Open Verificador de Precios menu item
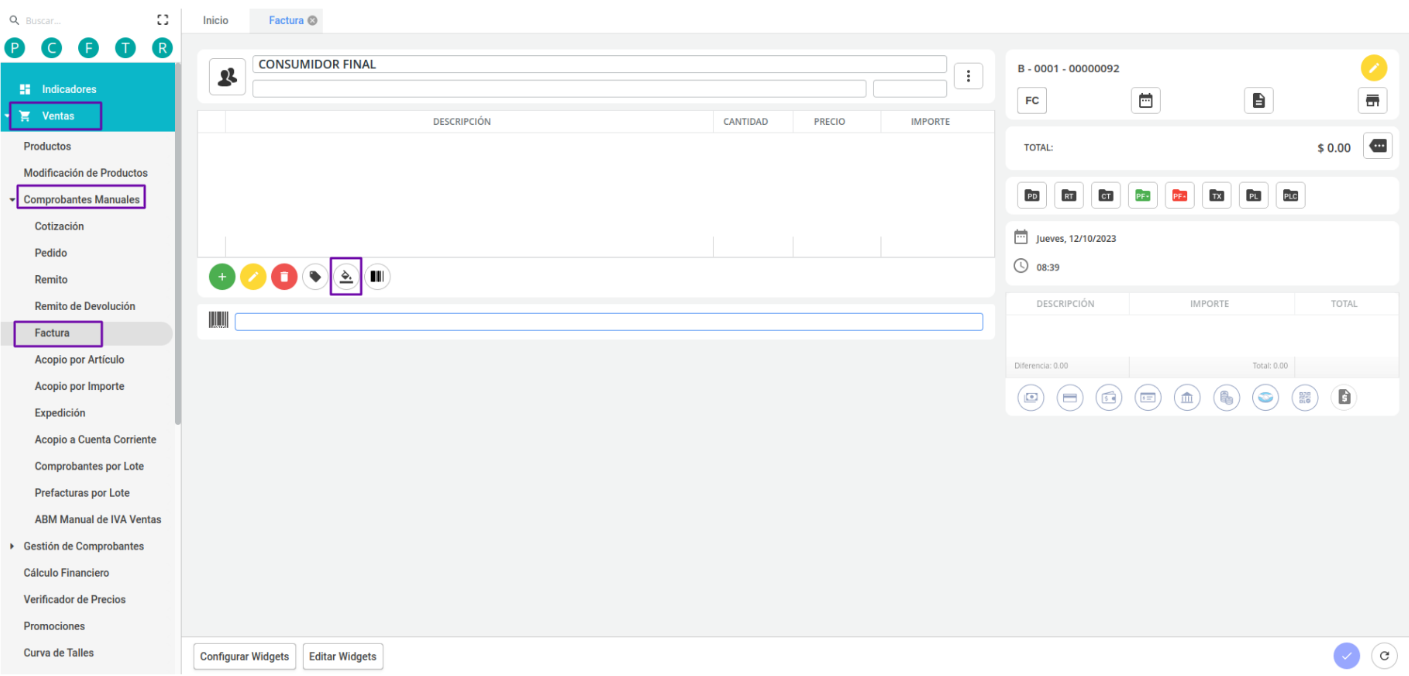The width and height of the screenshot is (1409, 676). (x=75, y=599)
